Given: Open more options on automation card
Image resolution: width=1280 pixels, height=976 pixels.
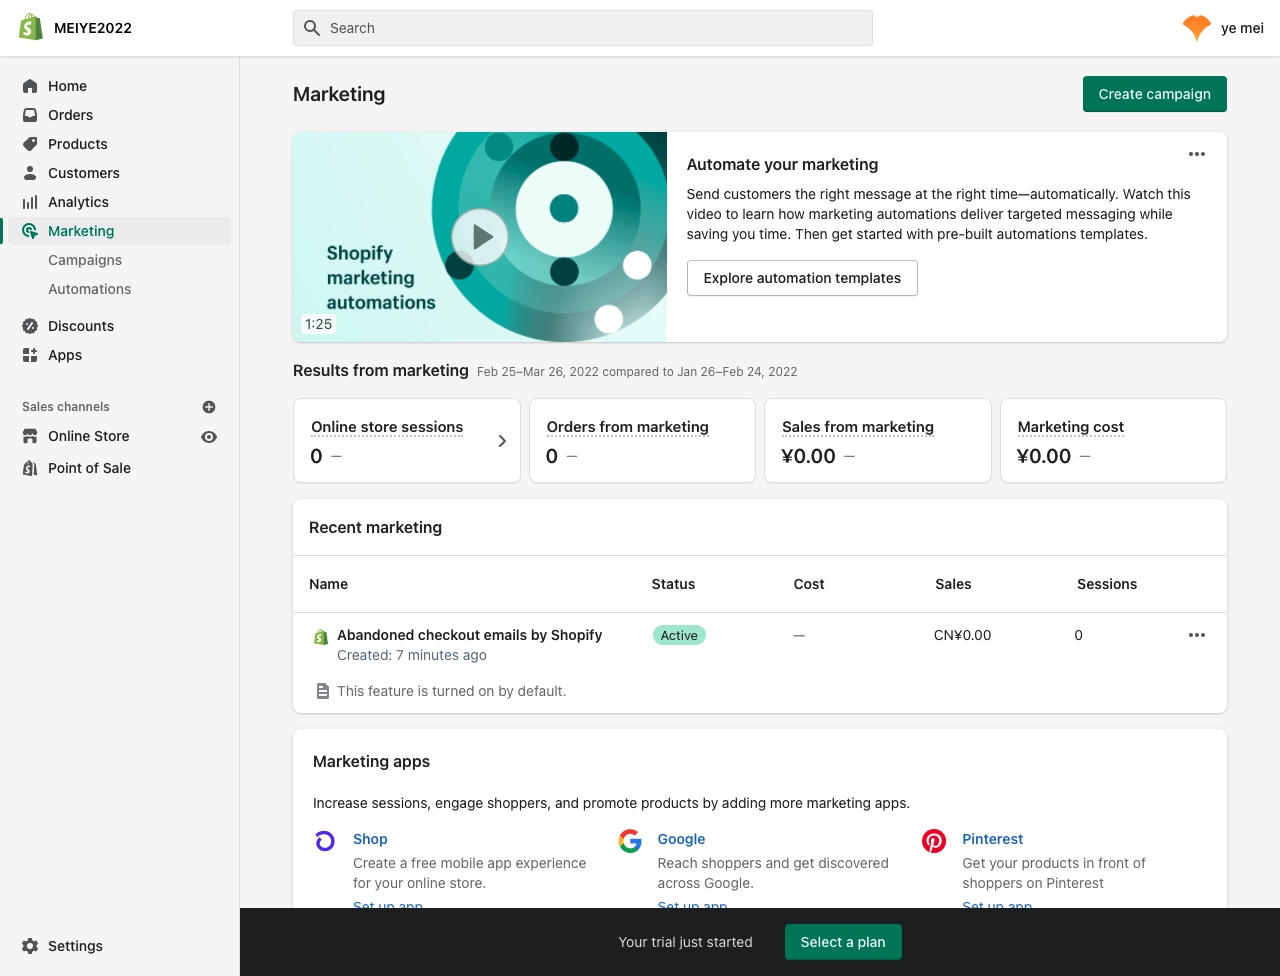Looking at the screenshot, I should tap(1197, 154).
